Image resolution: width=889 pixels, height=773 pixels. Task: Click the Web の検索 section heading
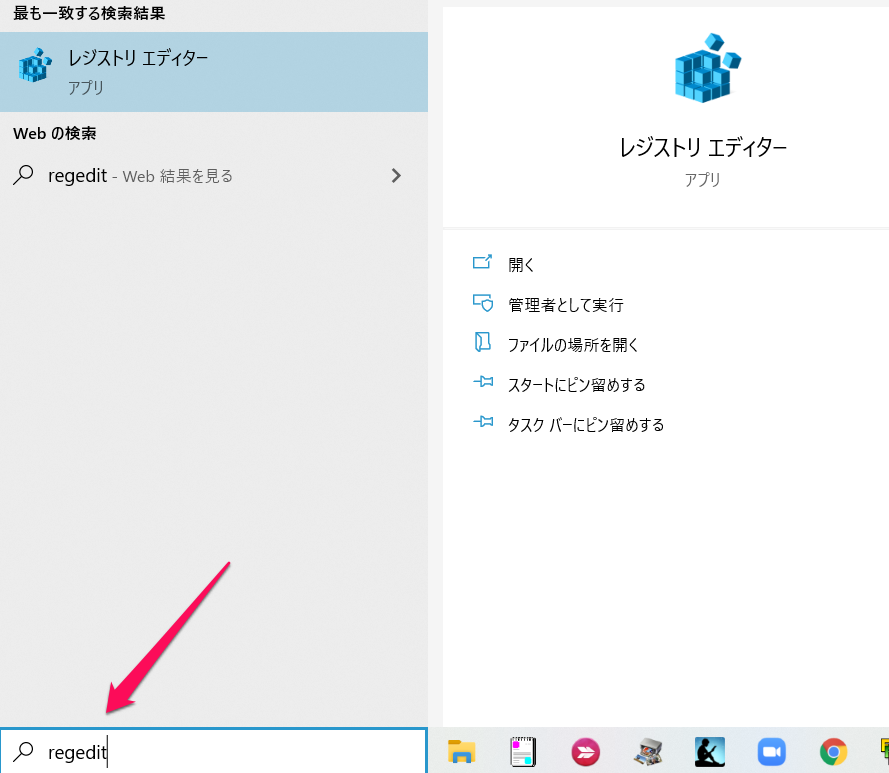pos(54,133)
